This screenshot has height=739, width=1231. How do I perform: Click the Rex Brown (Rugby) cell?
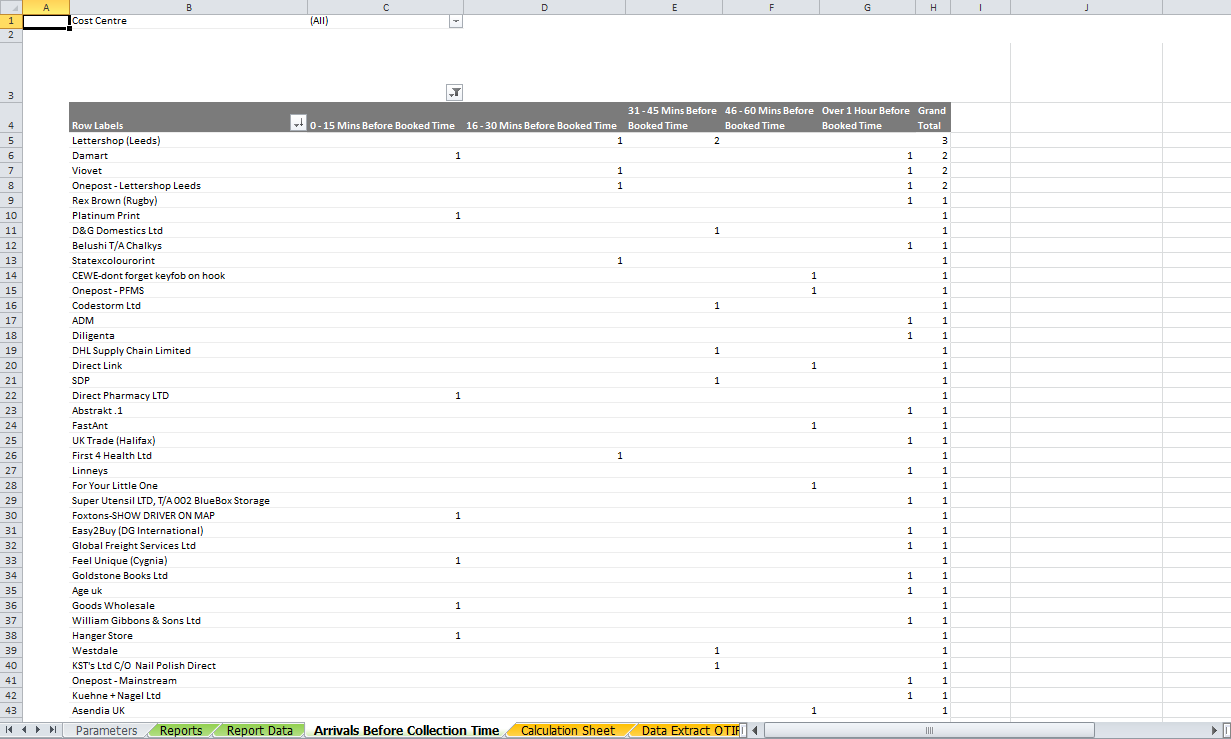coord(188,201)
